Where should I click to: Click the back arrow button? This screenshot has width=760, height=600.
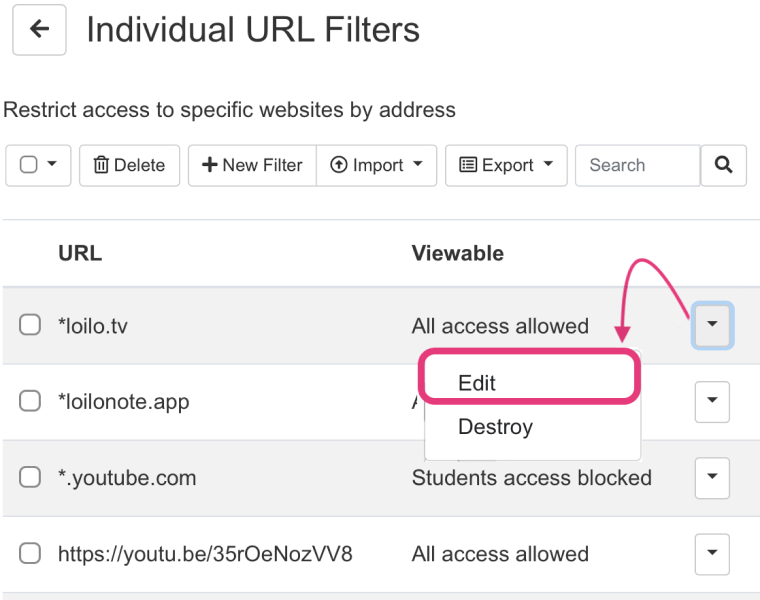tap(39, 30)
